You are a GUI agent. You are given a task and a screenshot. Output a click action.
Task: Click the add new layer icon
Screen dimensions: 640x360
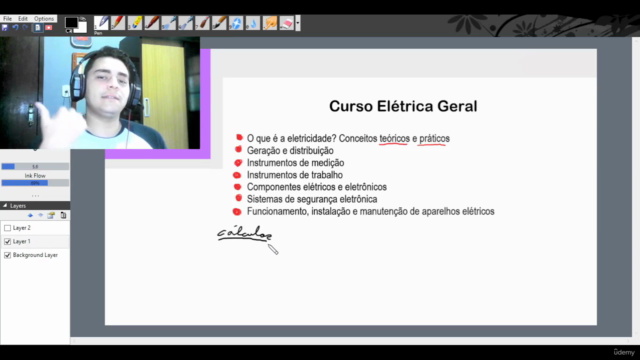click(x=51, y=215)
